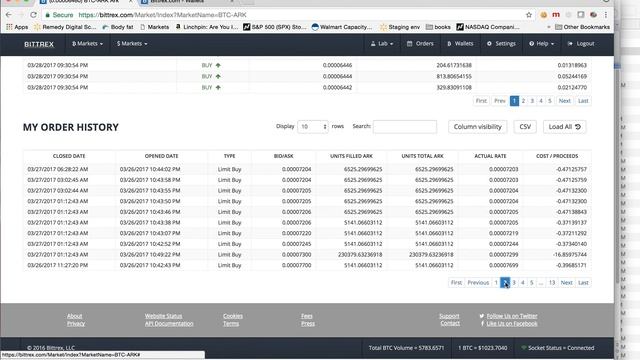Image resolution: width=640 pixels, height=360 pixels.
Task: Open the Support footer link
Action: pos(449,316)
